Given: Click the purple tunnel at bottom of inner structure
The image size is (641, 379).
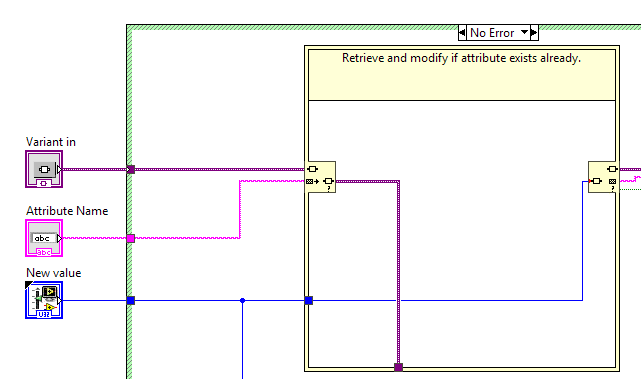Looking at the screenshot, I should point(399,367).
